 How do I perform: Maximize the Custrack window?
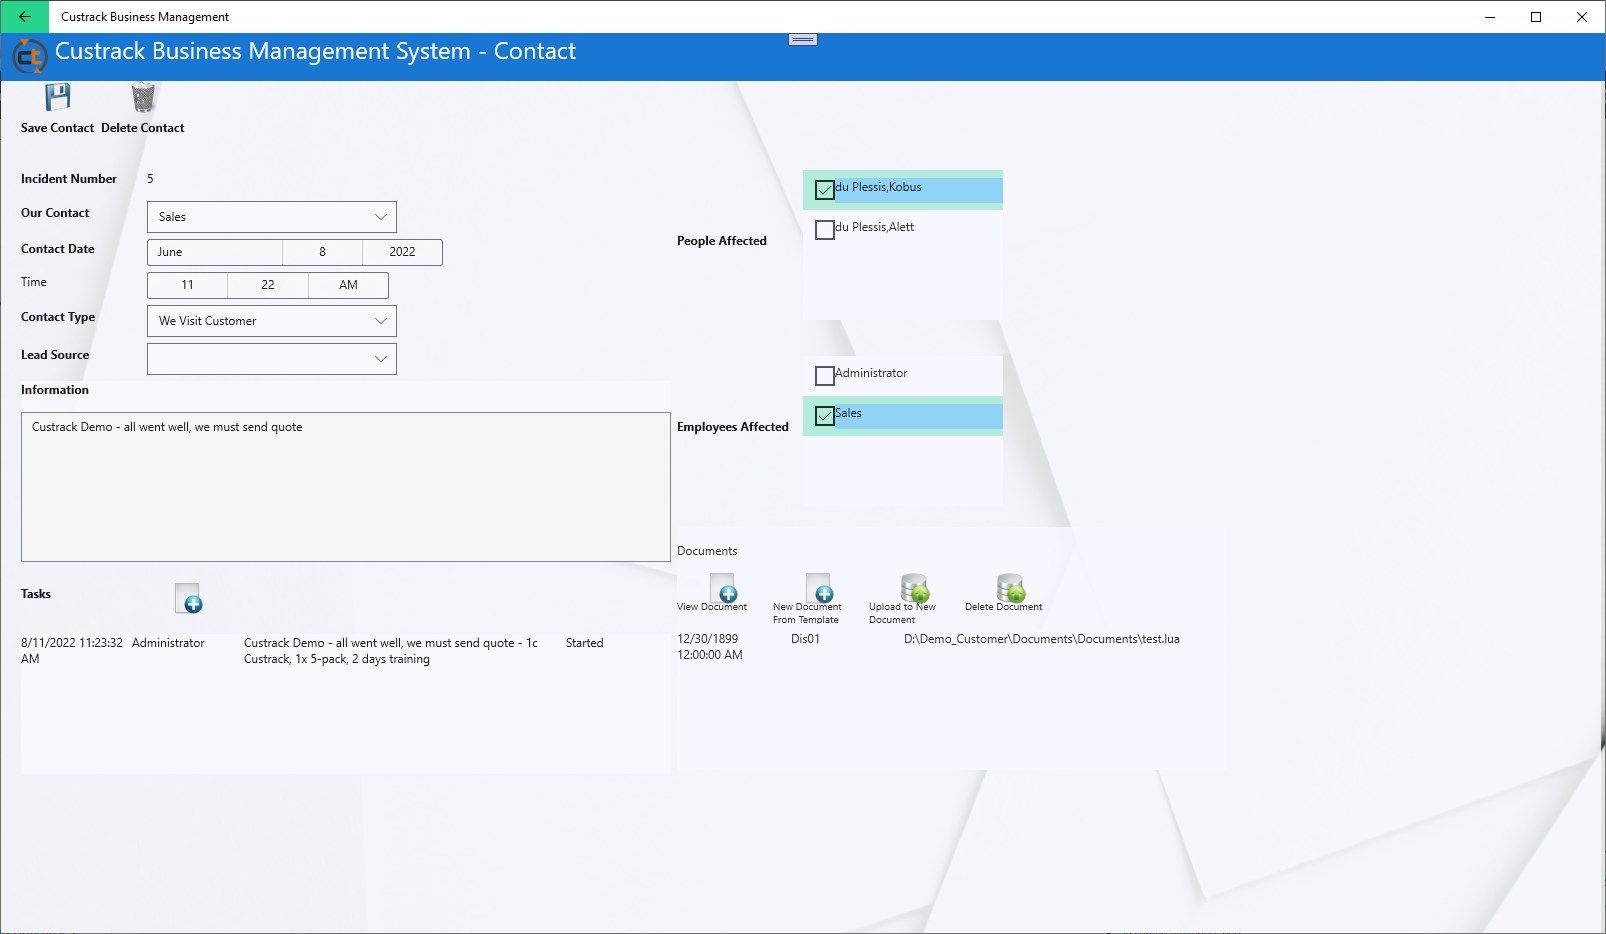[x=1536, y=16]
